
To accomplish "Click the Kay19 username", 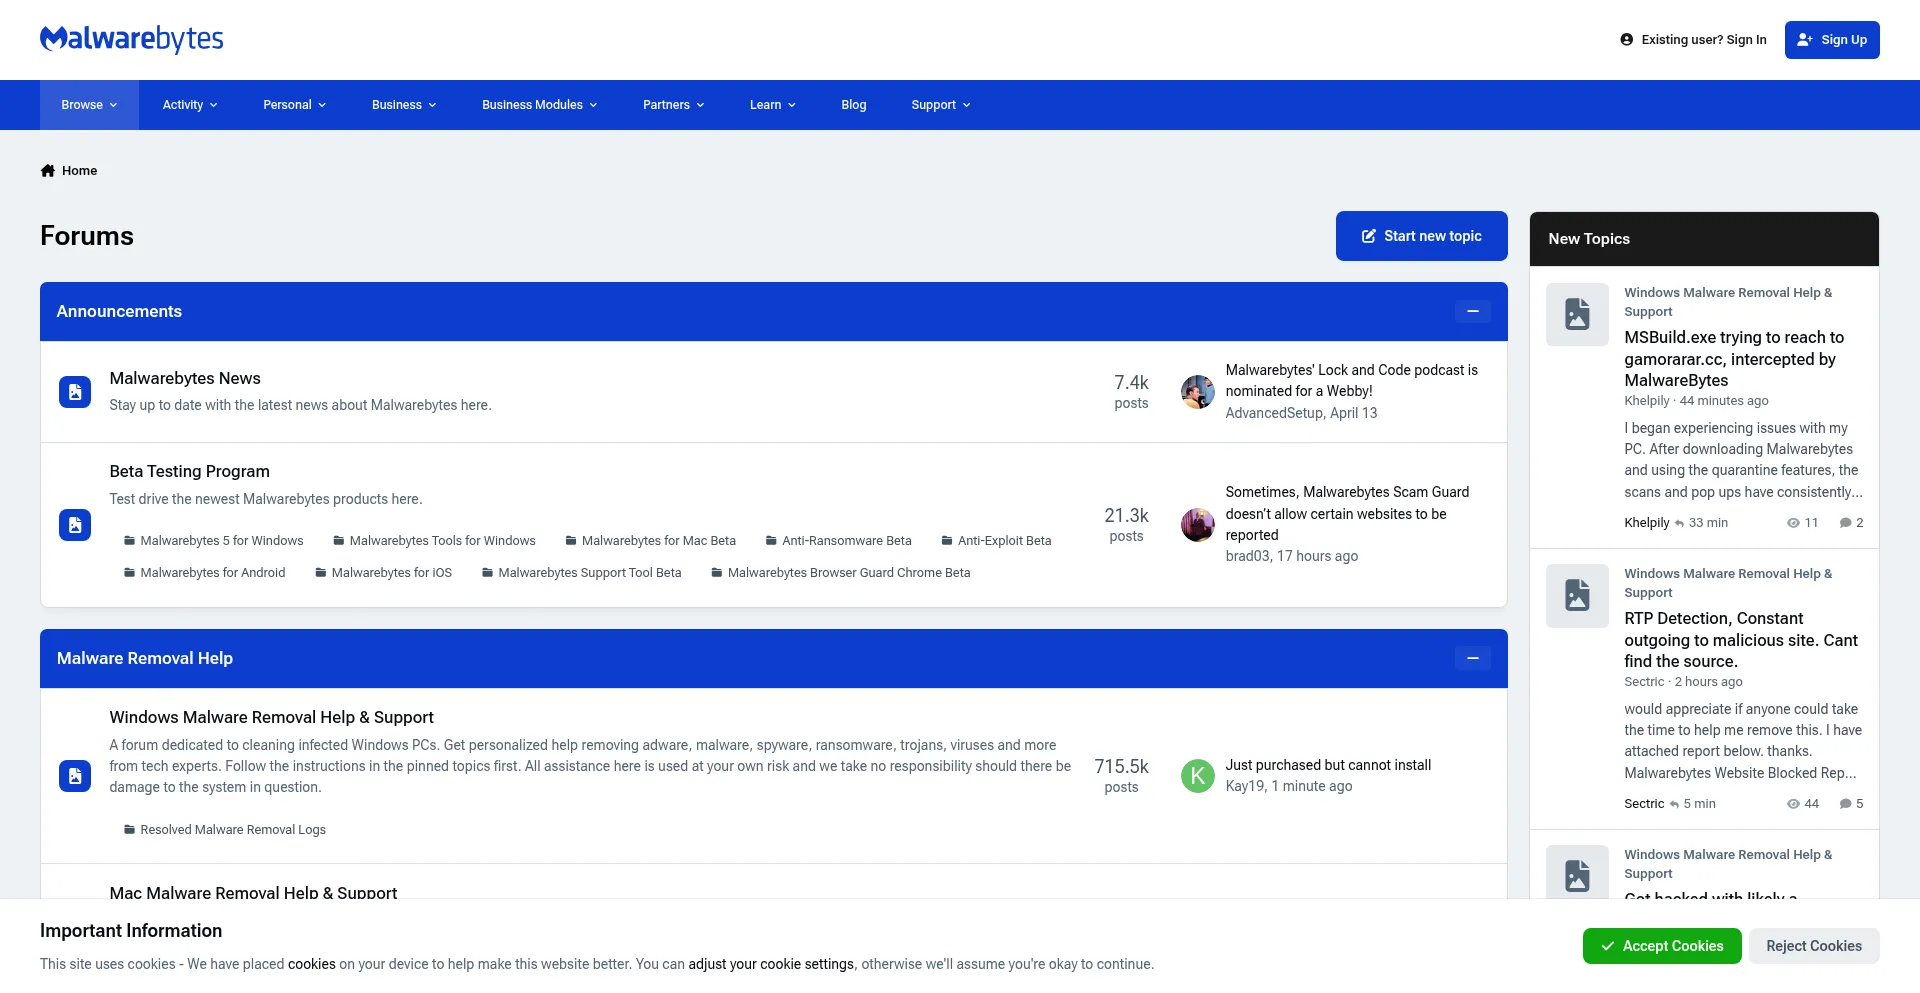I will pyautogui.click(x=1245, y=786).
